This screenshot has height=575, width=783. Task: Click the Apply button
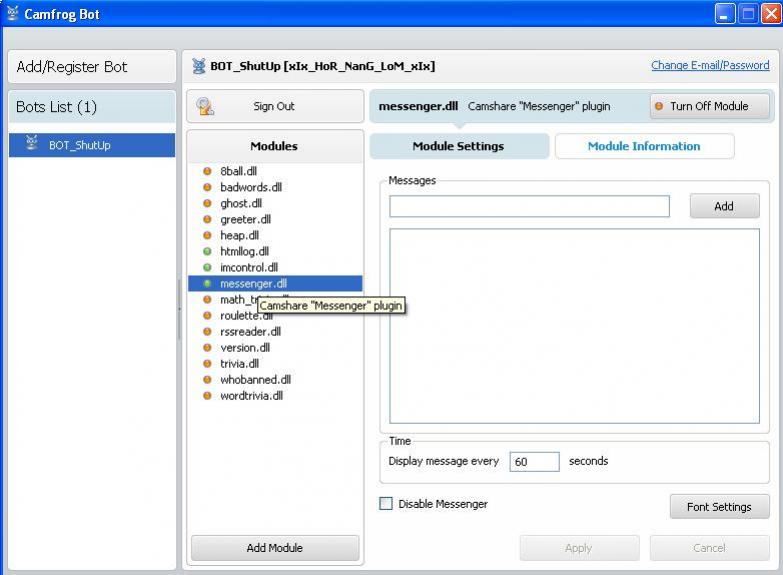coord(579,548)
